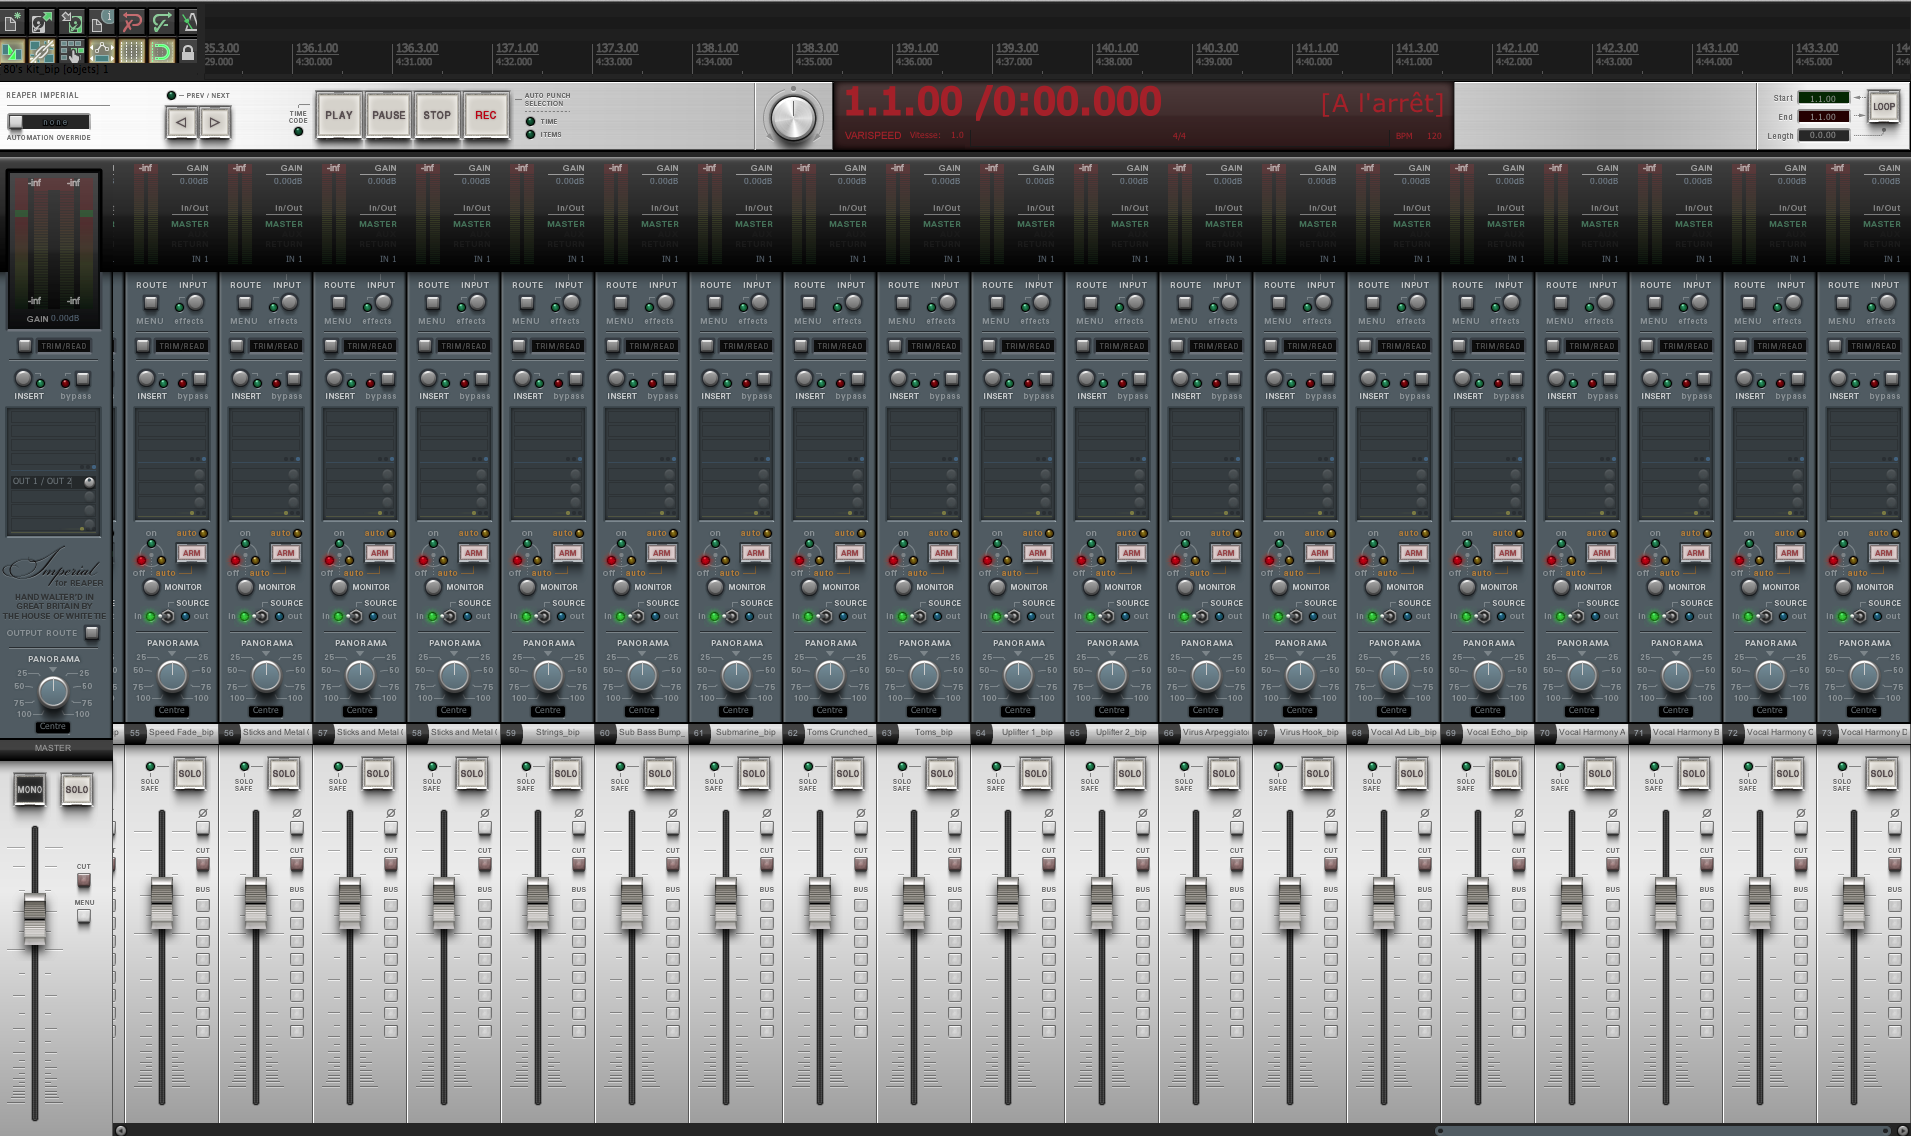Toggle CUT mute on Vocal Harmony B
Image resolution: width=1911 pixels, height=1136 pixels.
tap(1707, 864)
